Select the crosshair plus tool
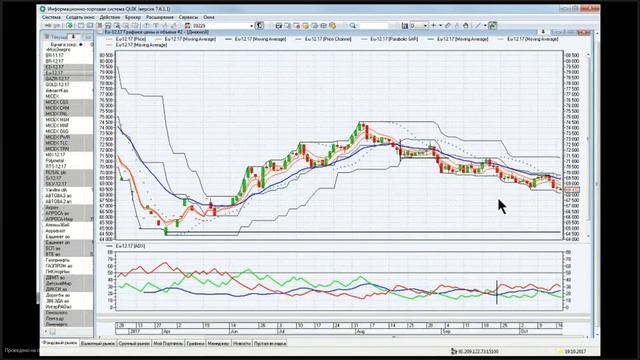 click(433, 25)
